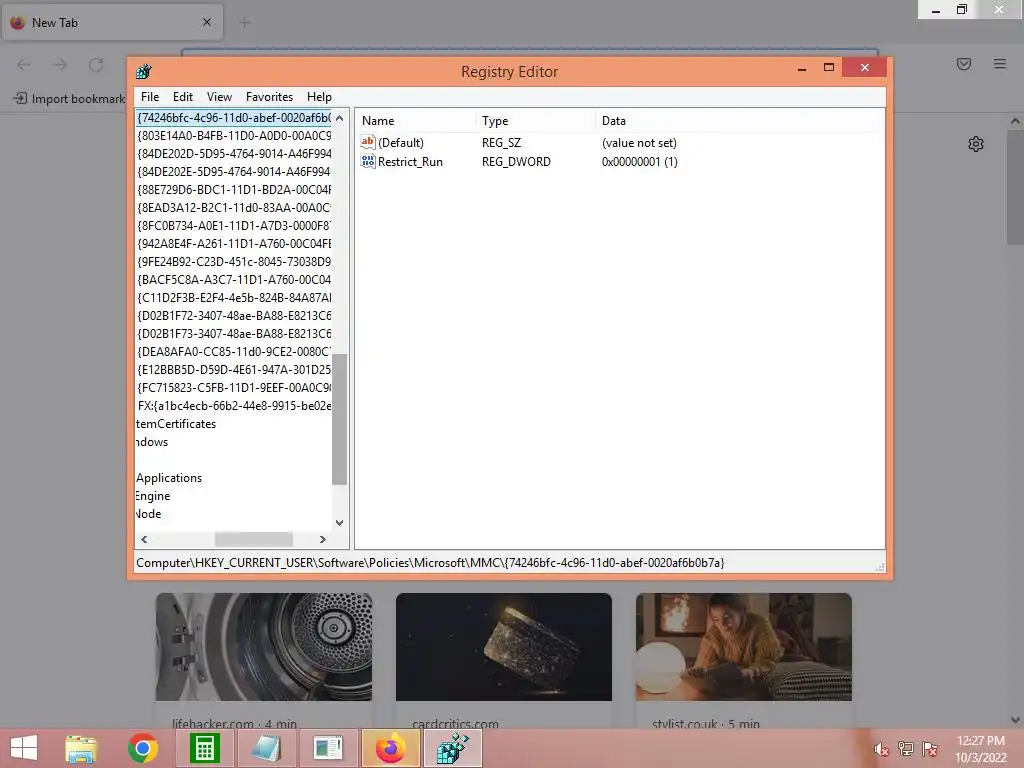Select key {84DE202D-5D95-4764-9014-A46F994

tap(234, 153)
